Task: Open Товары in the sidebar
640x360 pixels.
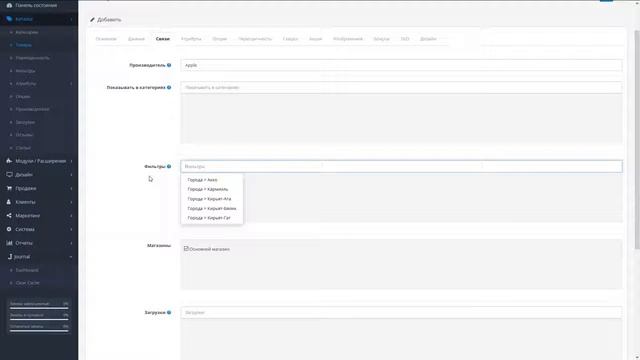Action: (x=24, y=45)
